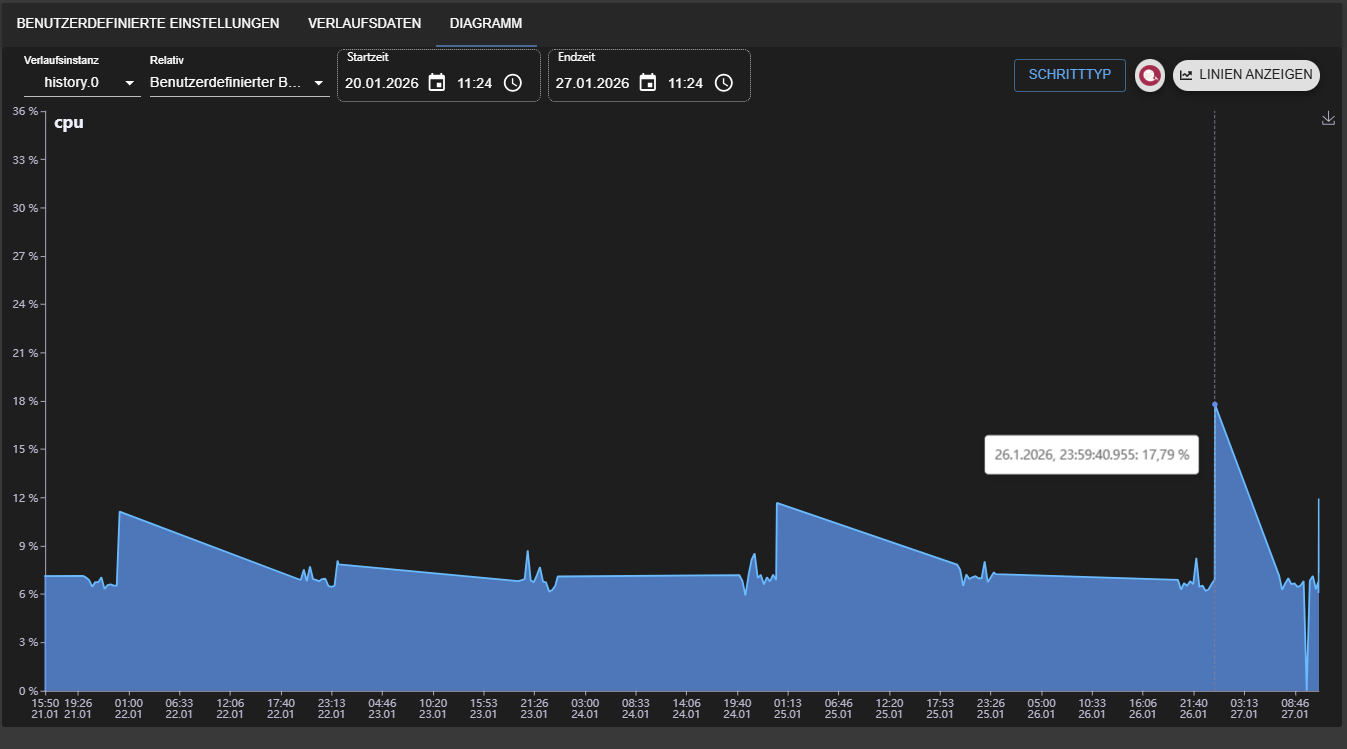Open the calendar picker for Endzeit
This screenshot has width=1347, height=749.
tap(648, 83)
